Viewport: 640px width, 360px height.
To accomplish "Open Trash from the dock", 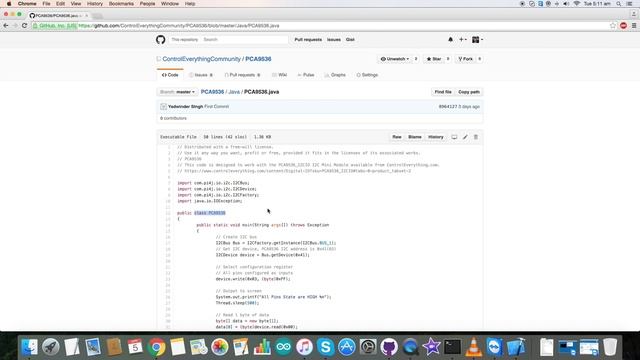I will [x=610, y=347].
